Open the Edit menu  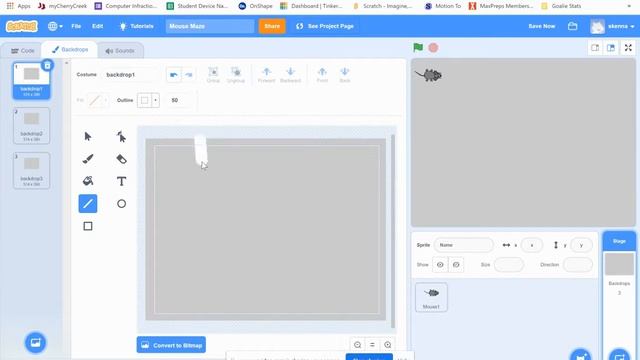coord(98,26)
